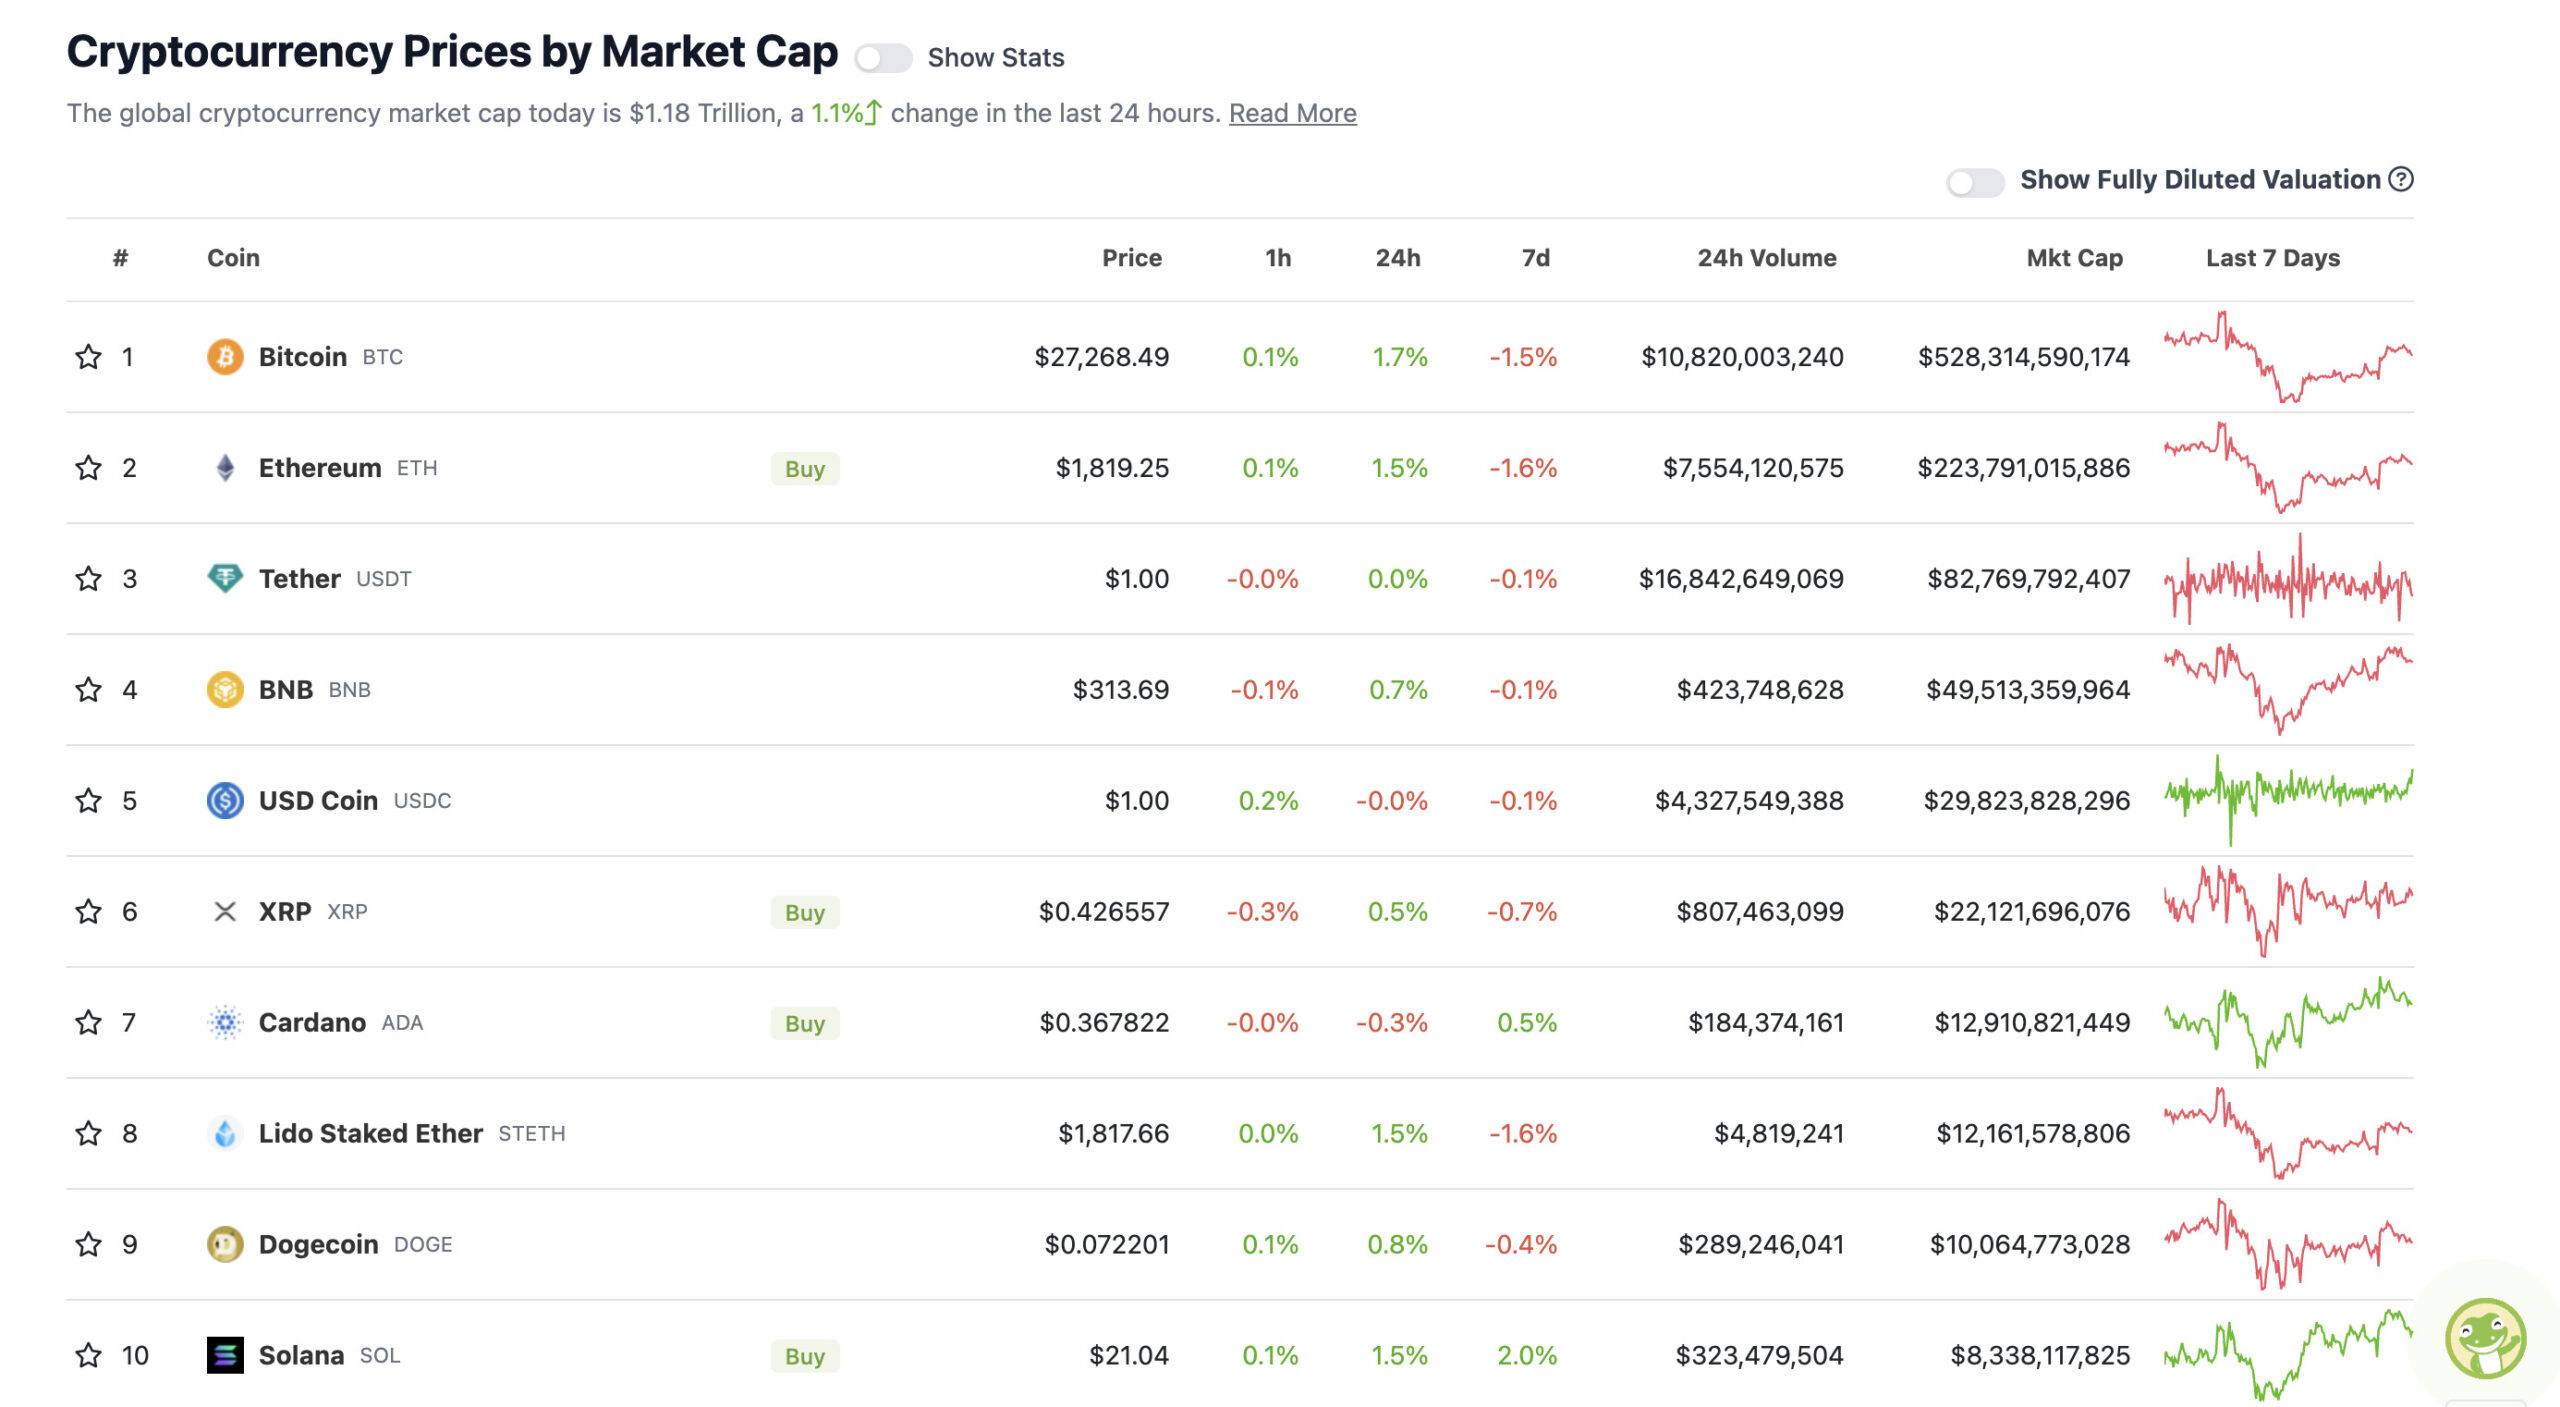Sort by 24h Volume column header
Viewport: 2560px width, 1407px height.
click(1767, 258)
